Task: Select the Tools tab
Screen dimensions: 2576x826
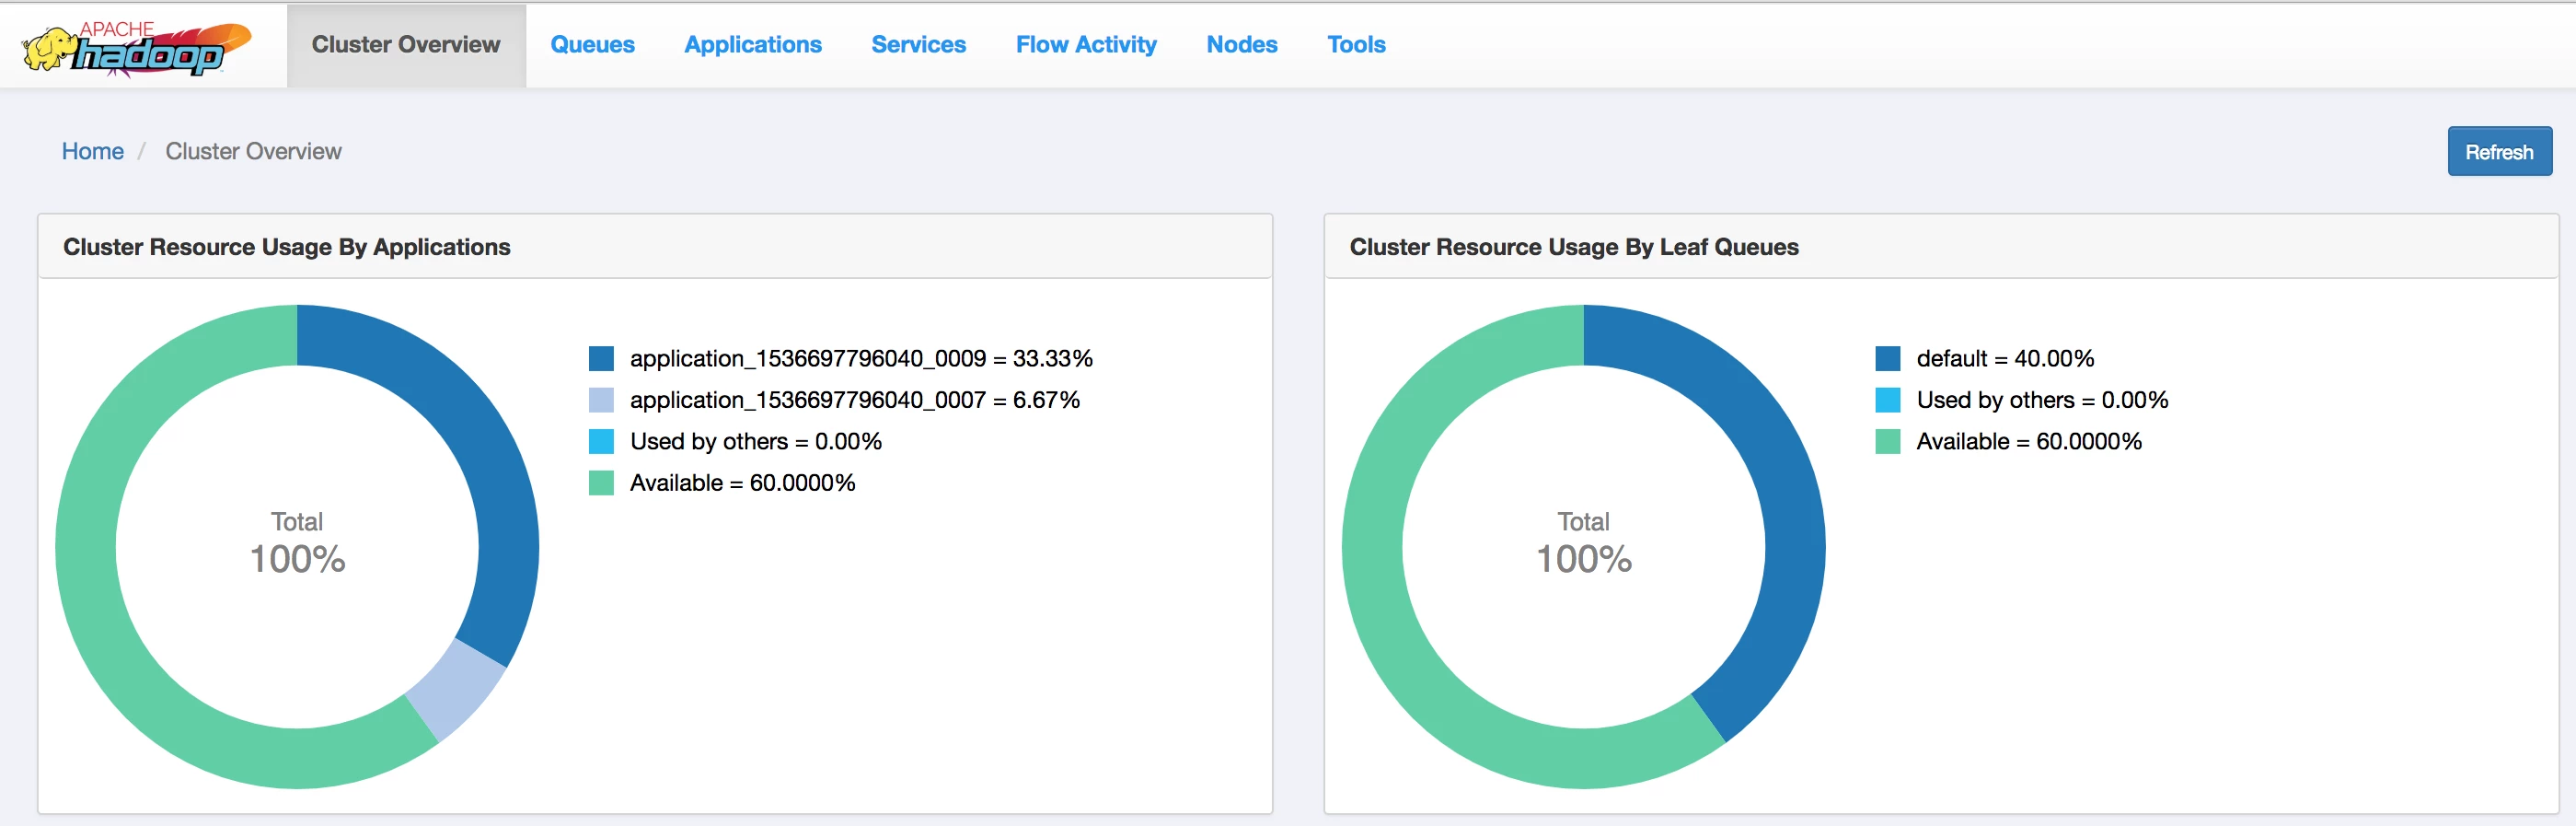Action: click(1356, 45)
